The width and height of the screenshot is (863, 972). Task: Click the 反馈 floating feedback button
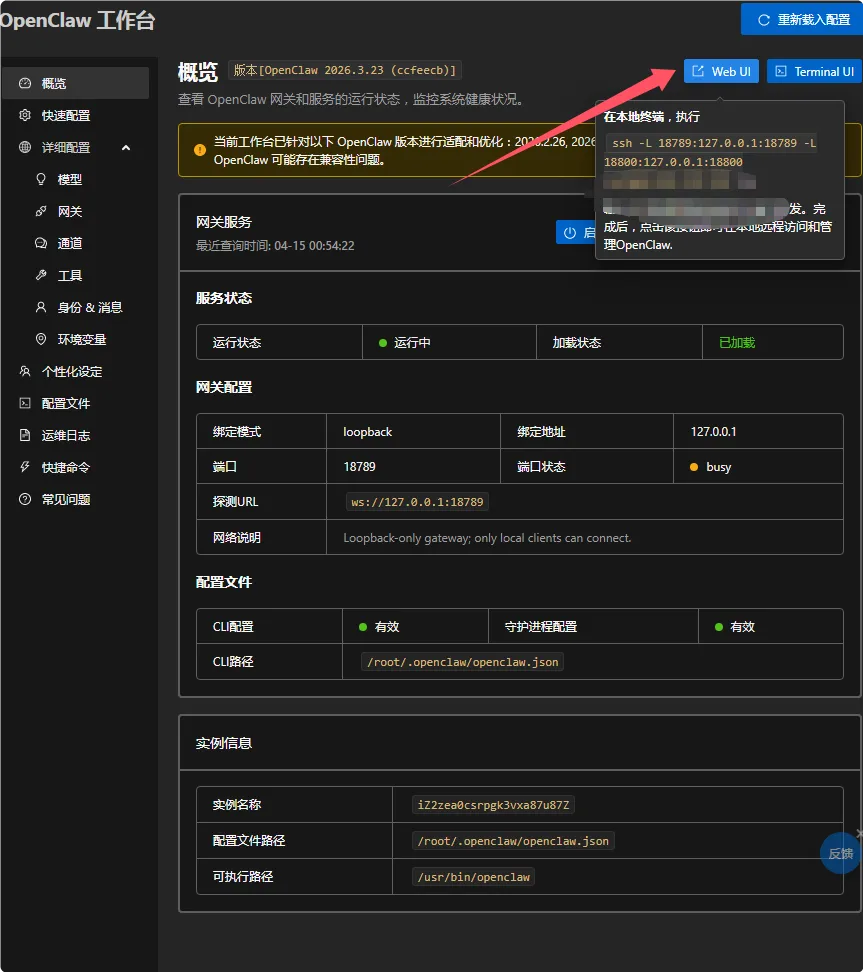pyautogui.click(x=841, y=854)
